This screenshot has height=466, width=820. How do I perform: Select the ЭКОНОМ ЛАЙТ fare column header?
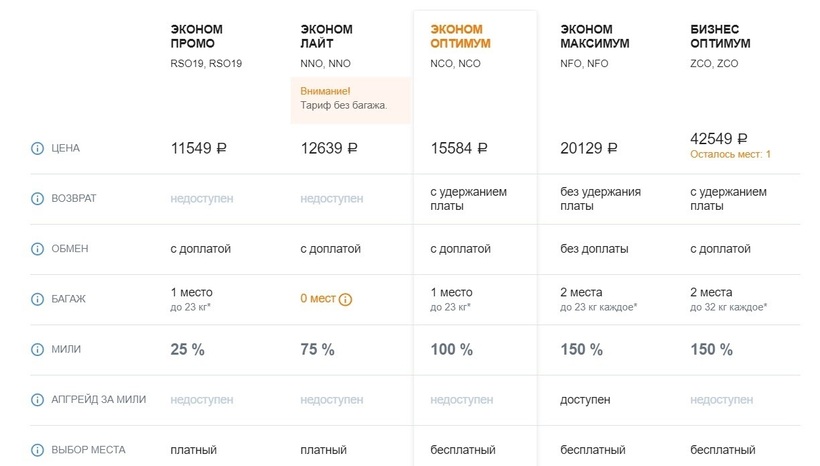click(326, 37)
